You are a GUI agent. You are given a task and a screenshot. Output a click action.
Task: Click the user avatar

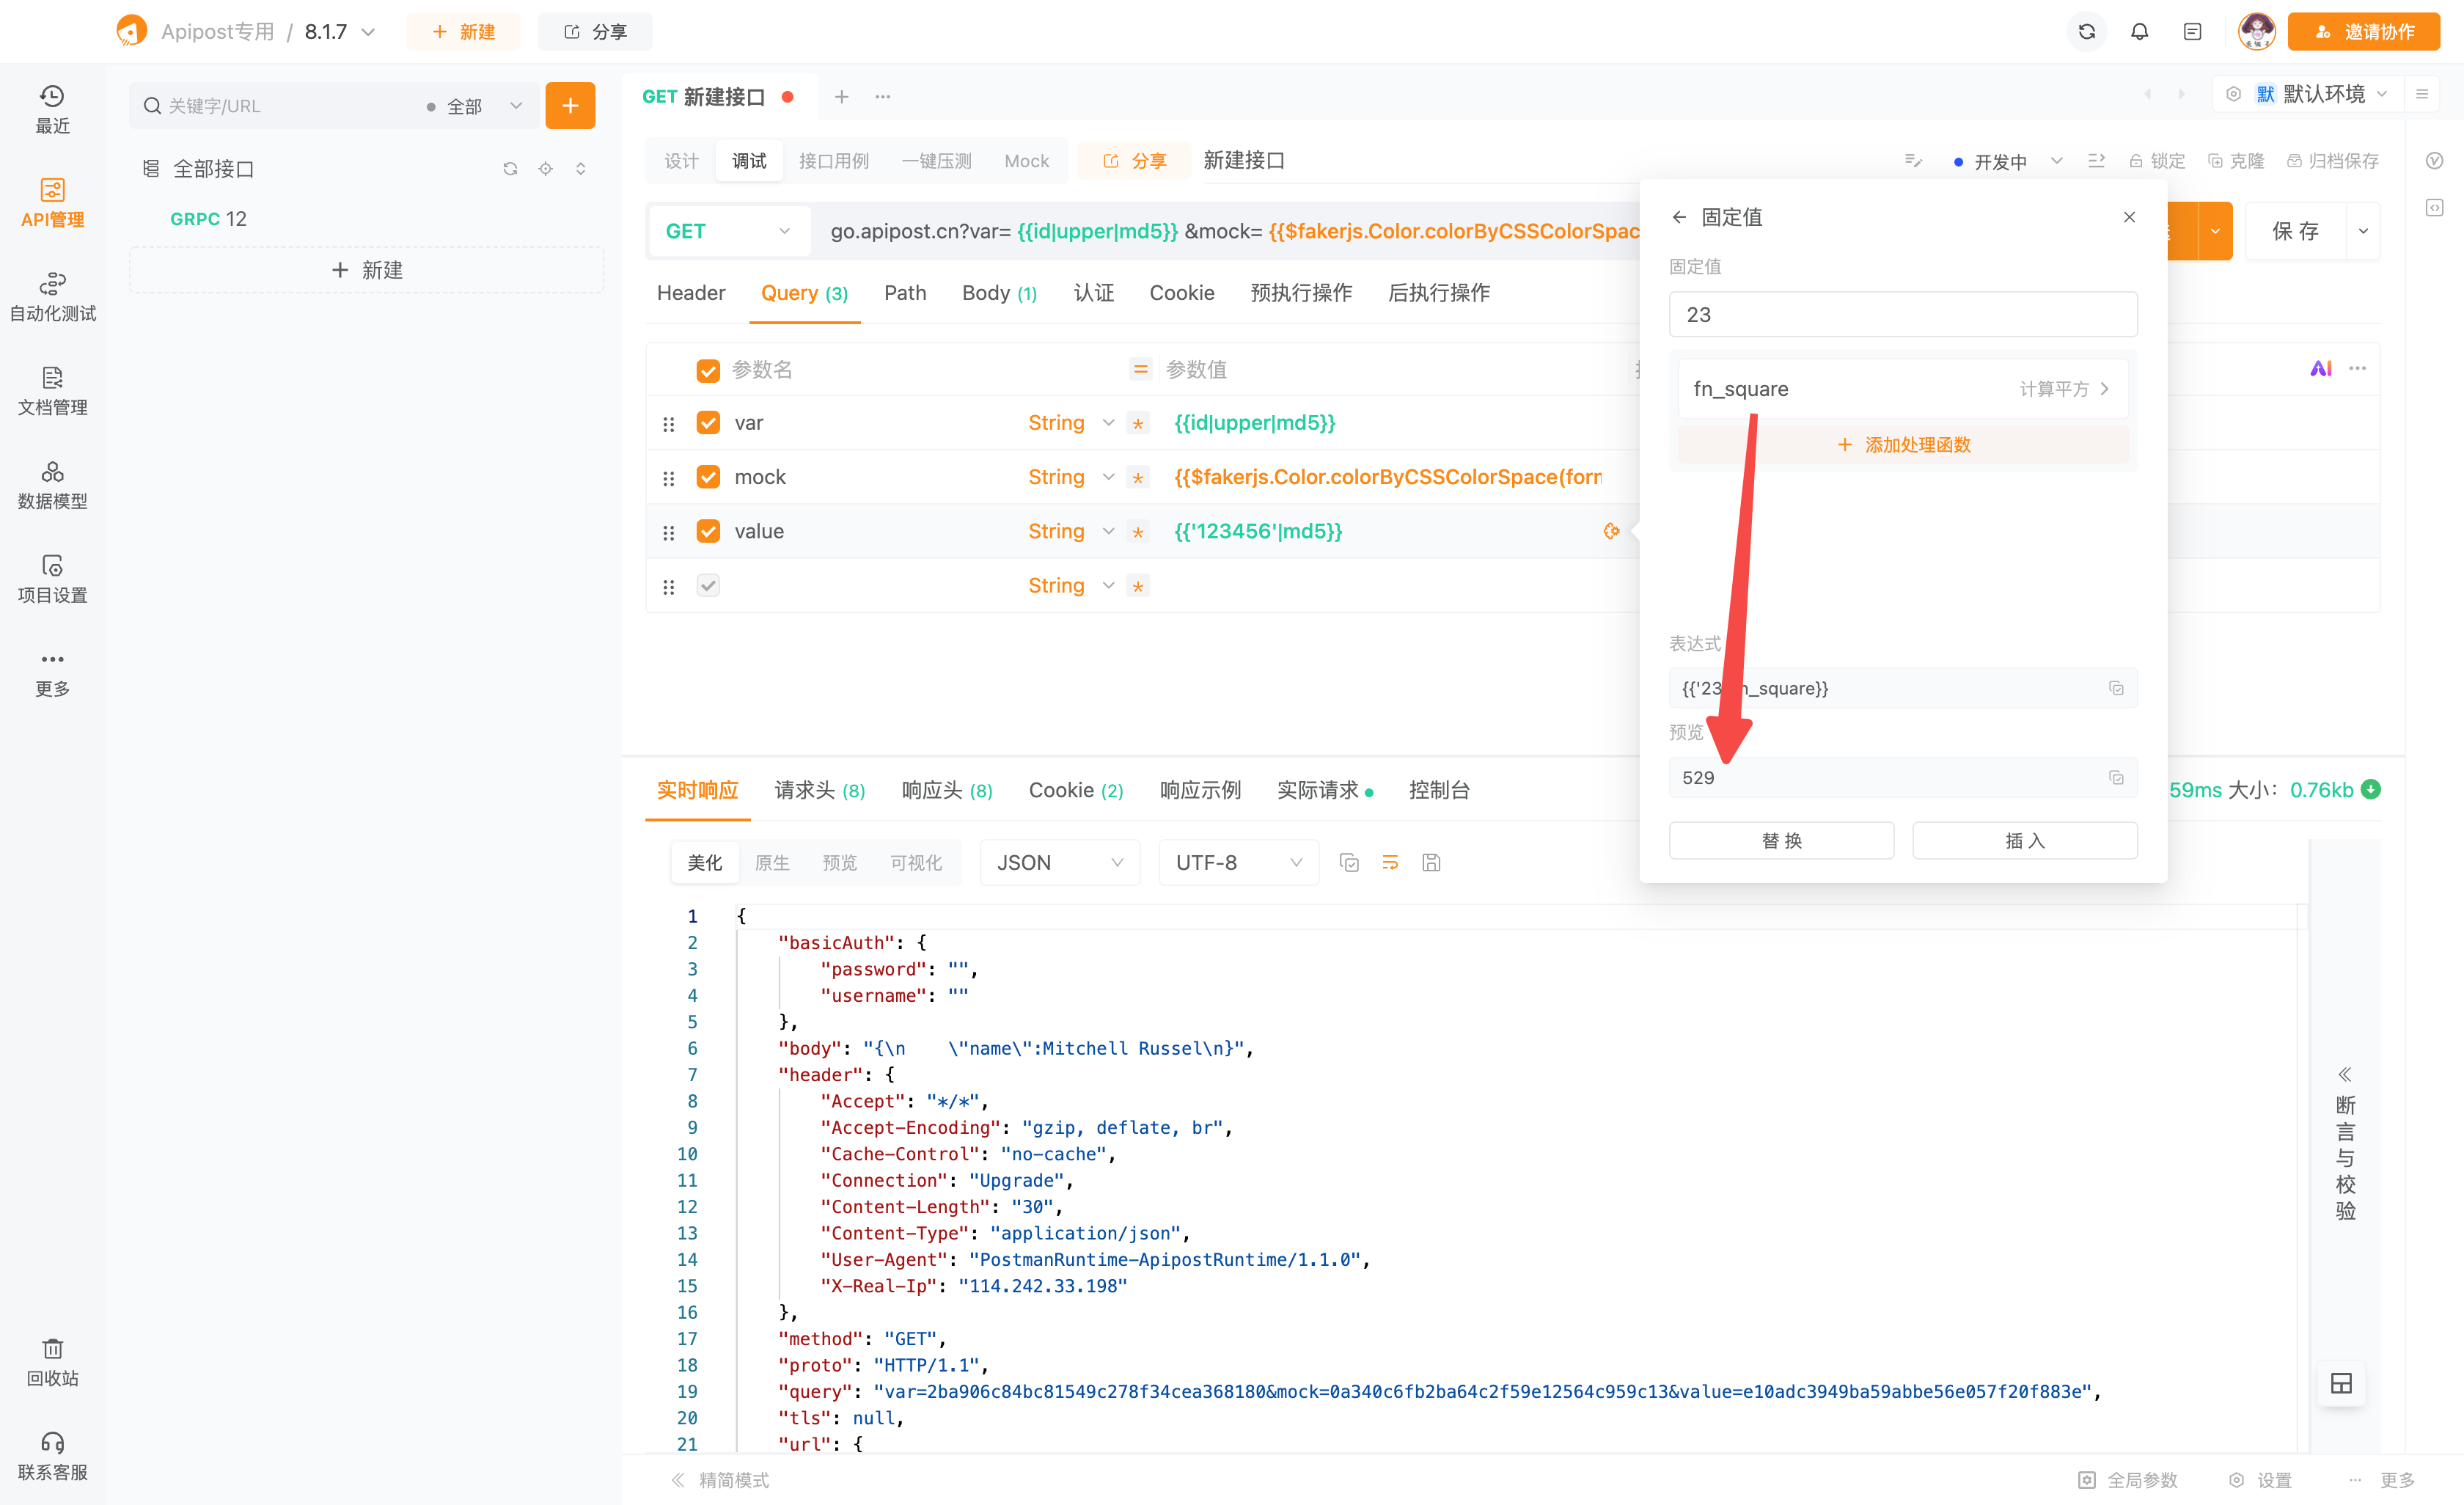(x=2256, y=32)
